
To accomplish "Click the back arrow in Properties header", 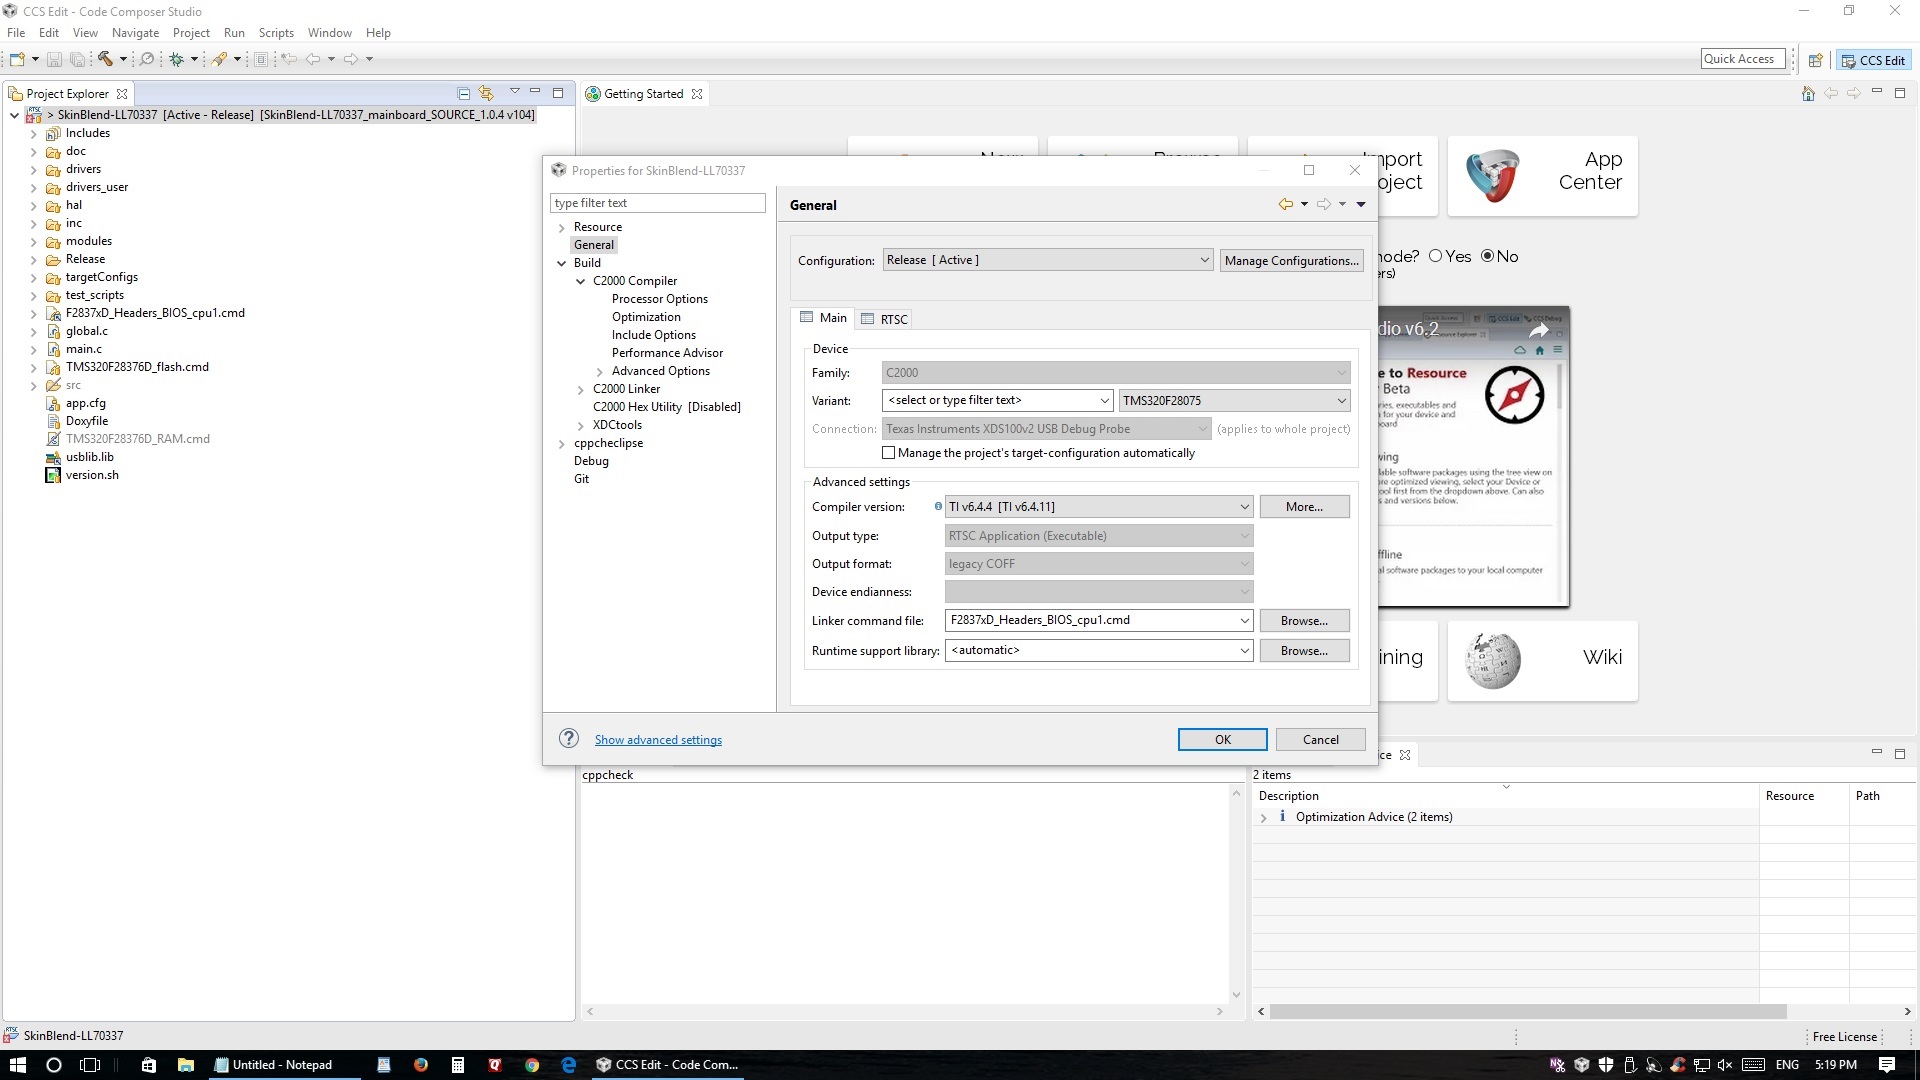I will [1286, 204].
